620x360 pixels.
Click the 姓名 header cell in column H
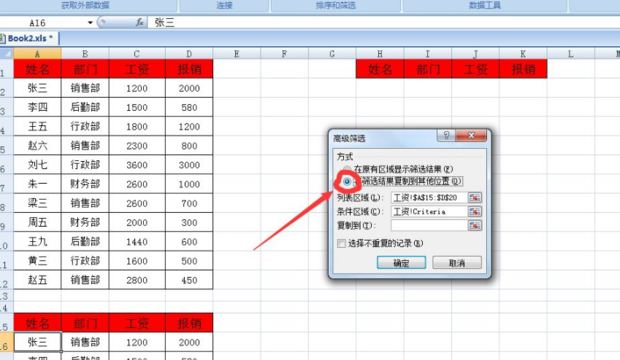pos(380,69)
